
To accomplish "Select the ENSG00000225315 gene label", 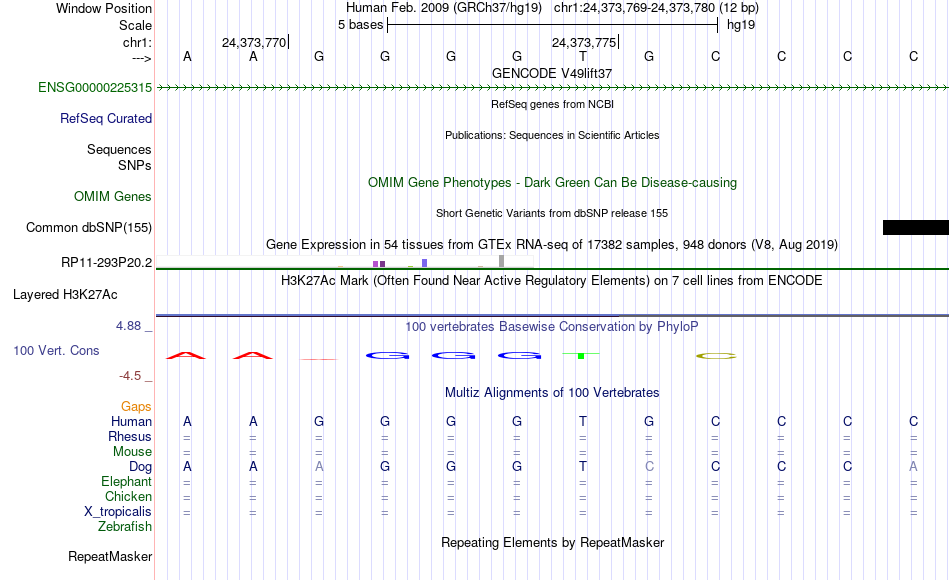I will pyautogui.click(x=95, y=87).
